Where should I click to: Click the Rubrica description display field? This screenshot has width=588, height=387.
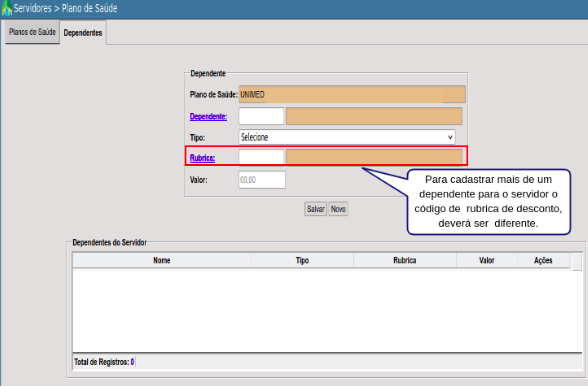click(x=374, y=157)
